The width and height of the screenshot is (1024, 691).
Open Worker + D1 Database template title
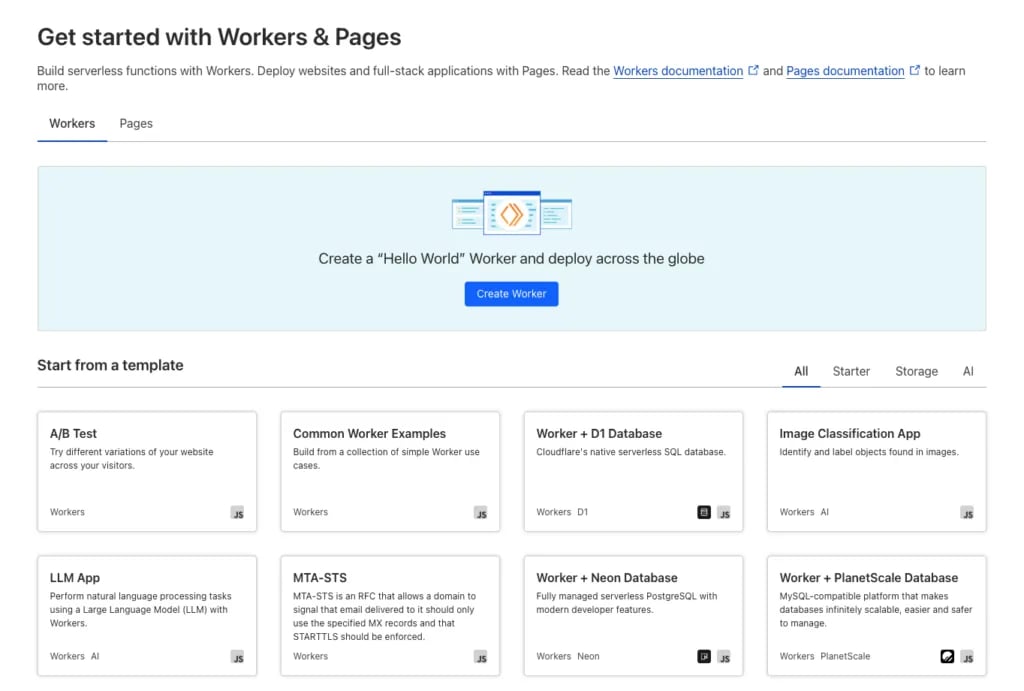[x=599, y=434]
